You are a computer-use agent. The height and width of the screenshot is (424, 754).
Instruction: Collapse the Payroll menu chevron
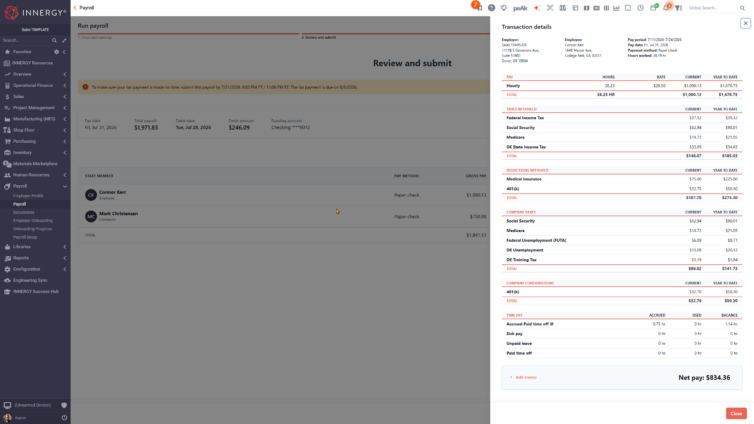click(x=64, y=186)
